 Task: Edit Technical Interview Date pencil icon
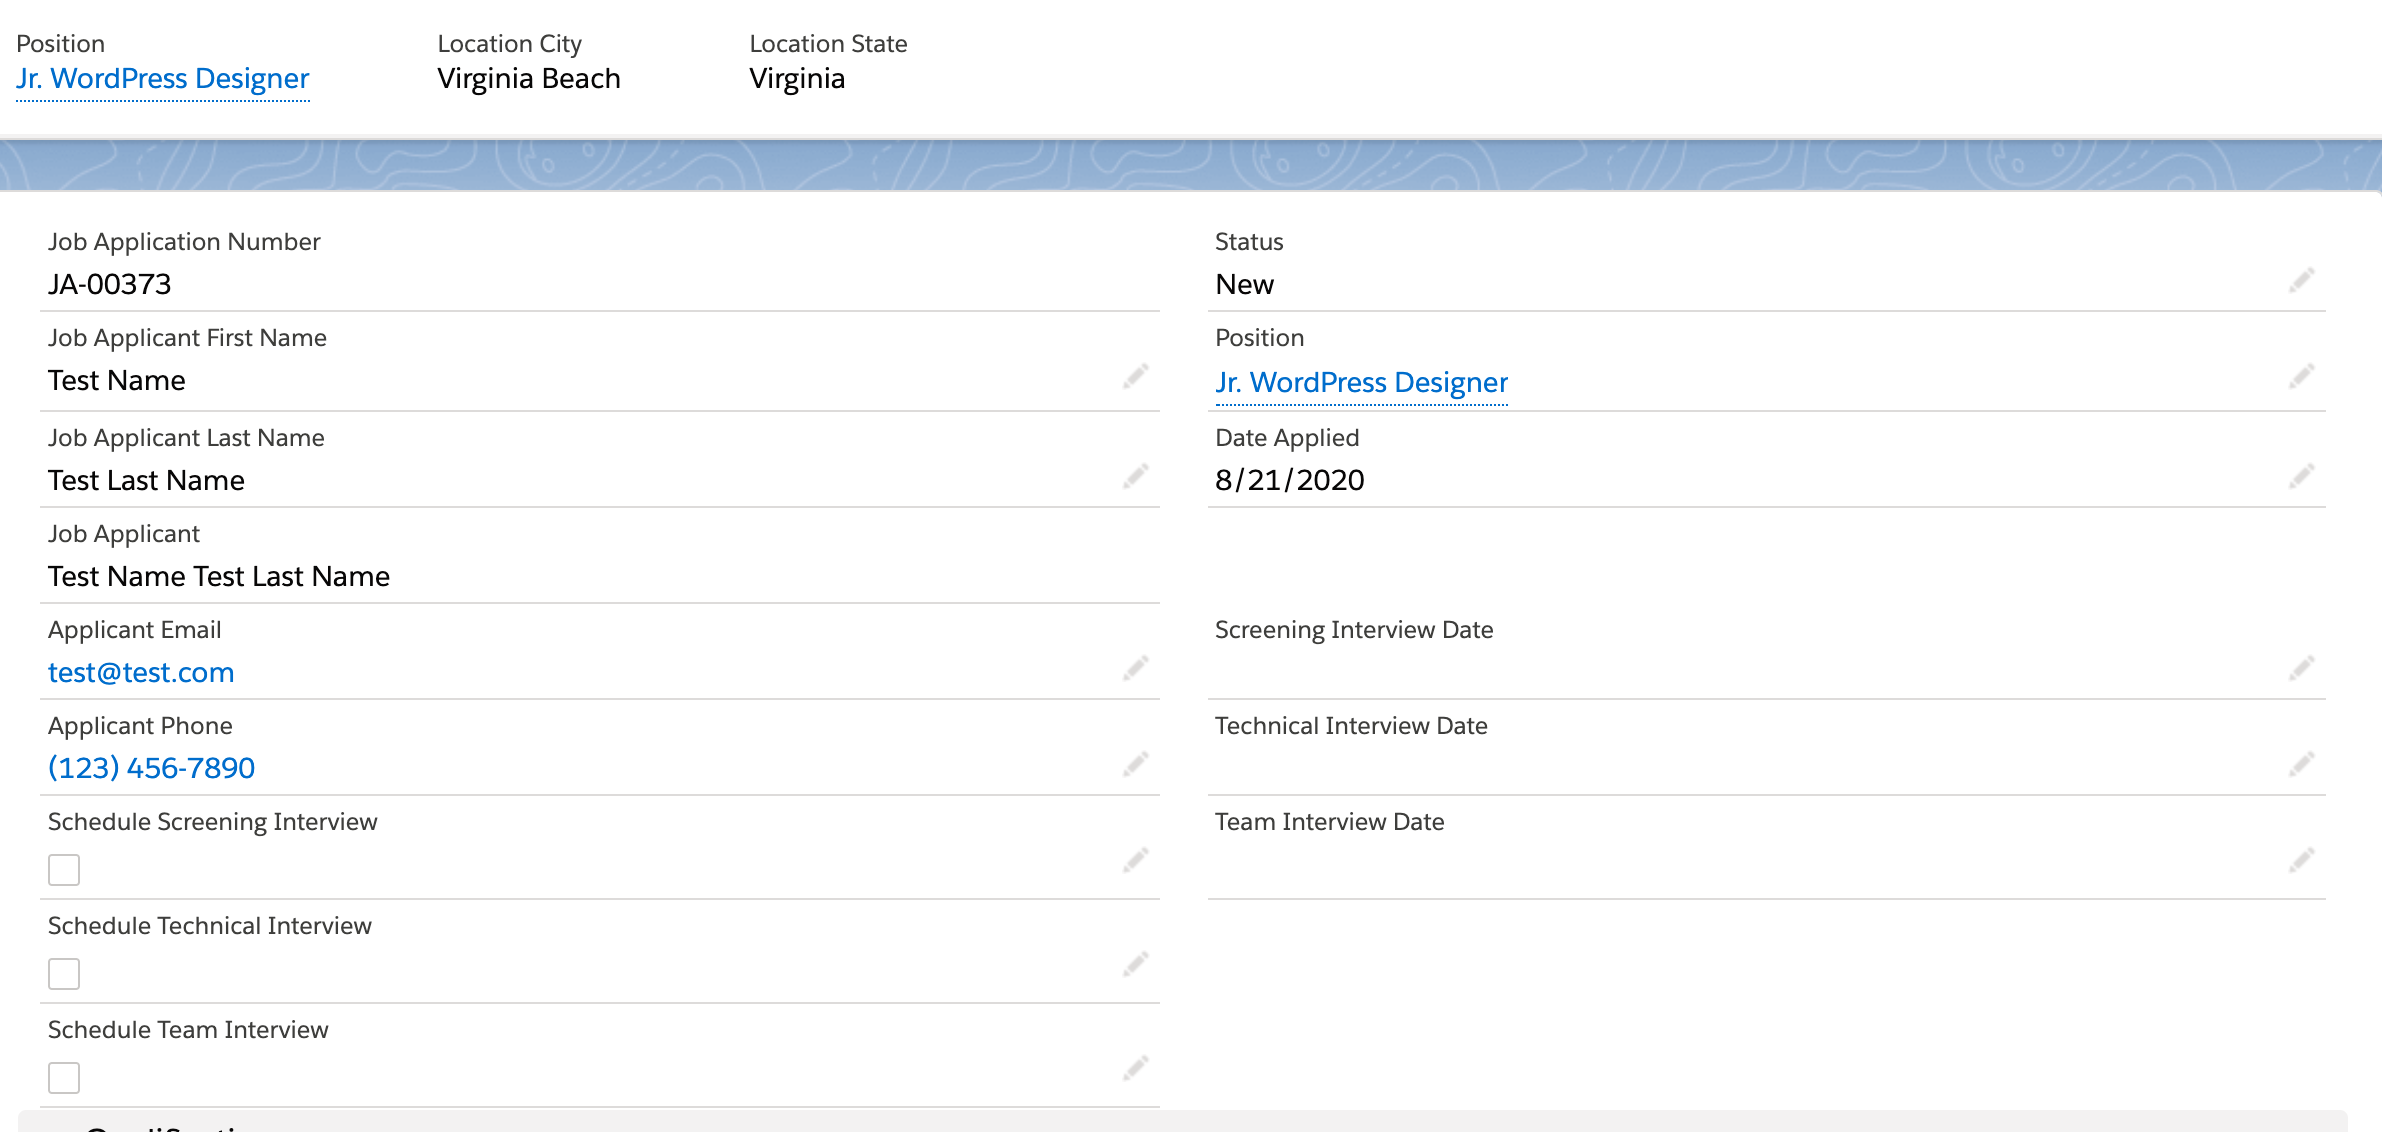tap(2301, 764)
